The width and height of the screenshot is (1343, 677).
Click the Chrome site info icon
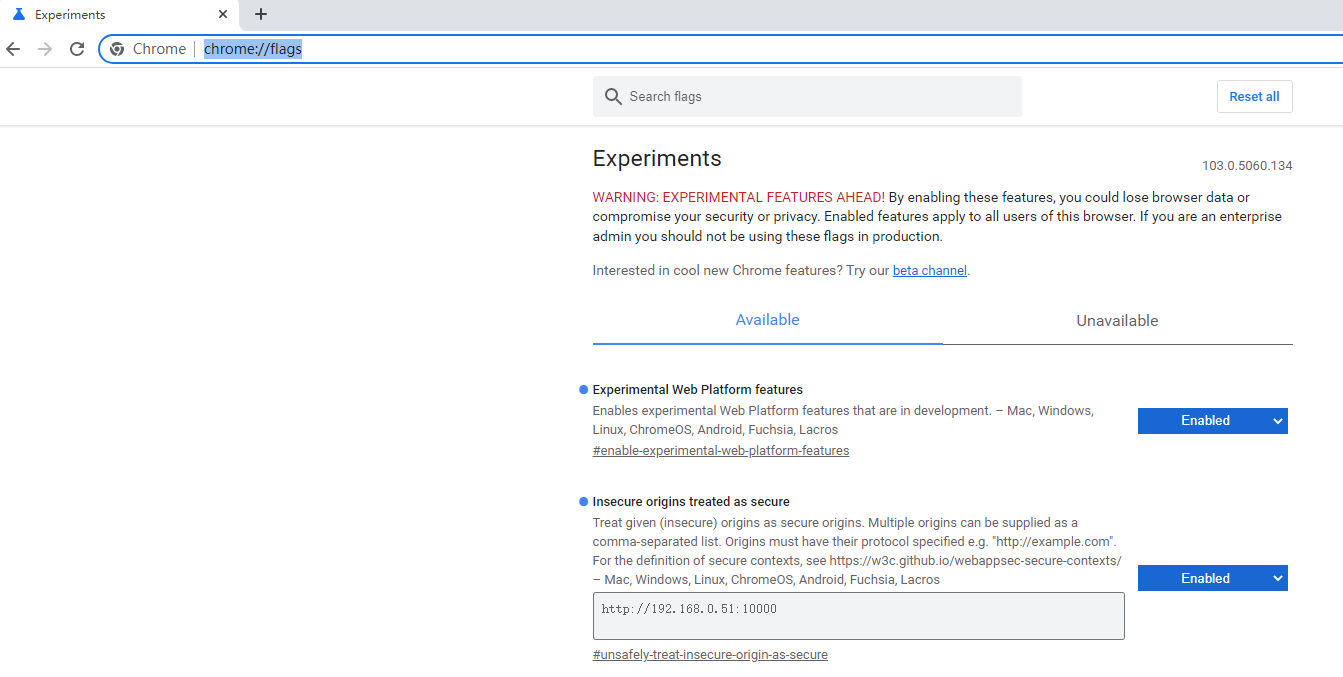(x=117, y=49)
